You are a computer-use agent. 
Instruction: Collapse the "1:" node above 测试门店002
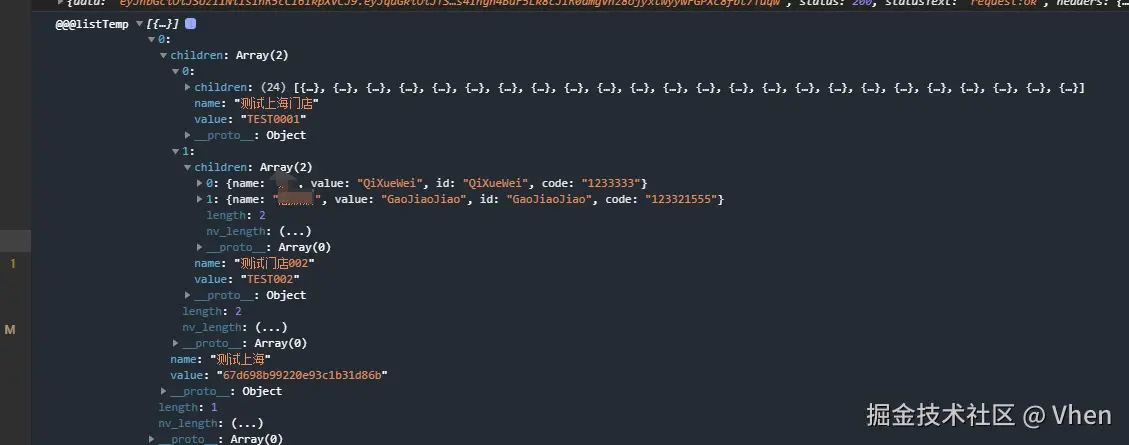(x=176, y=151)
